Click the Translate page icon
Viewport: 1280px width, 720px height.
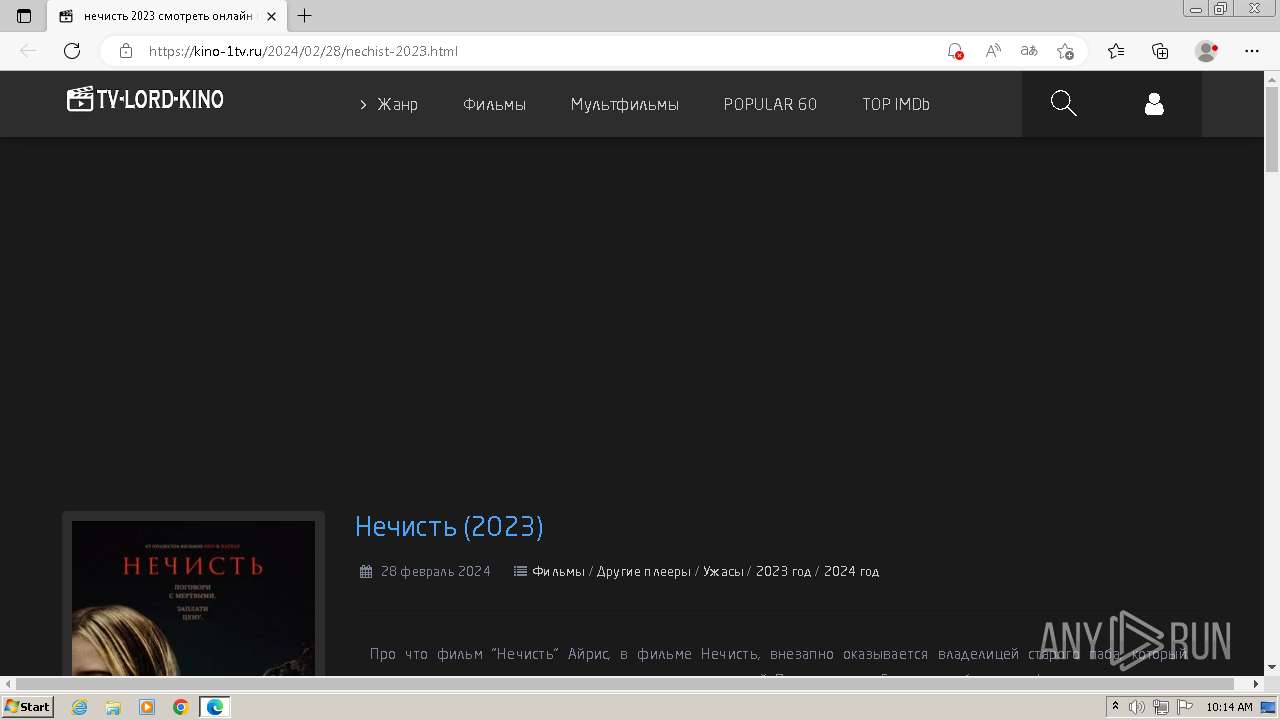click(x=1029, y=51)
